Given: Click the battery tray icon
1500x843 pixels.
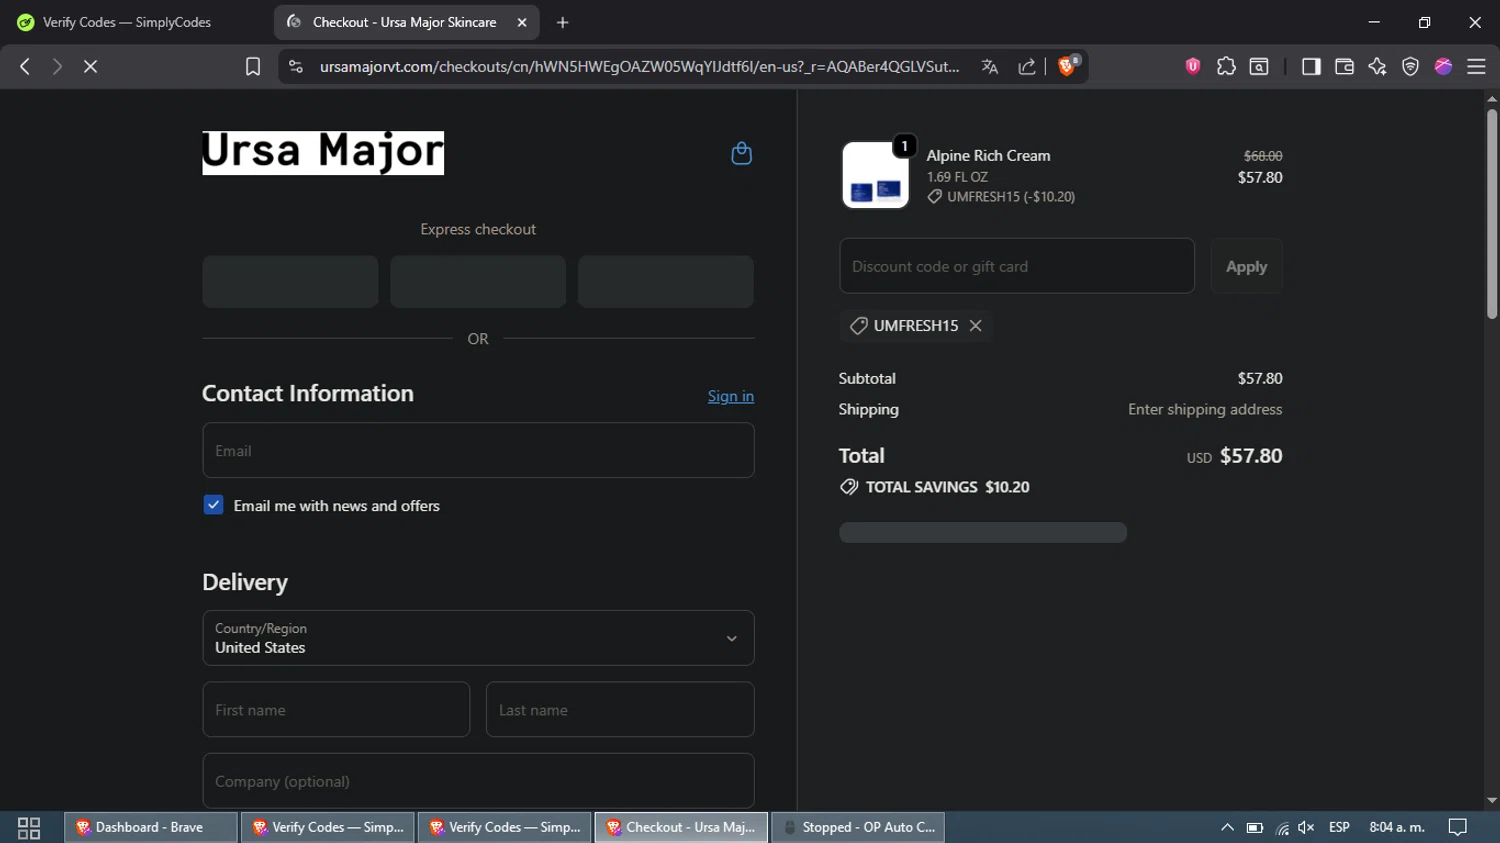Looking at the screenshot, I should (x=1255, y=827).
